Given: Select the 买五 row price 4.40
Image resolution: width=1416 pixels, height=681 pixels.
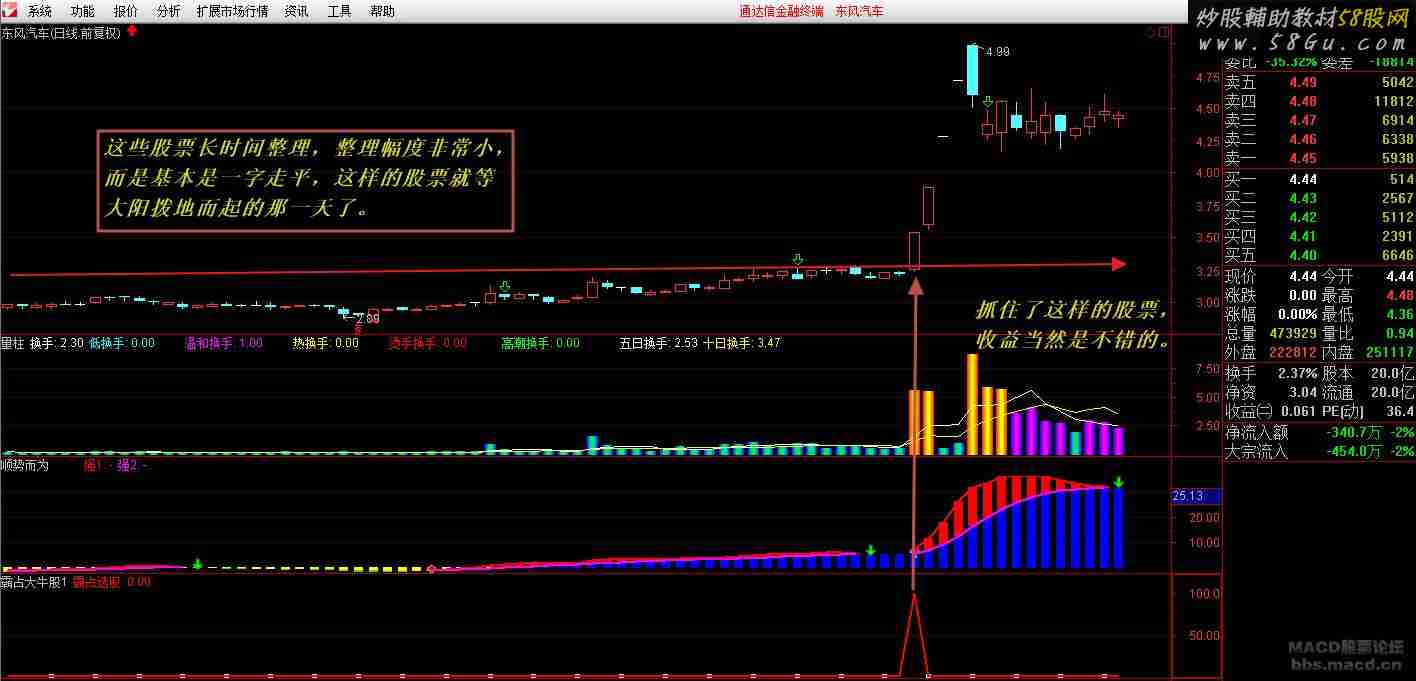Looking at the screenshot, I should click(1302, 255).
